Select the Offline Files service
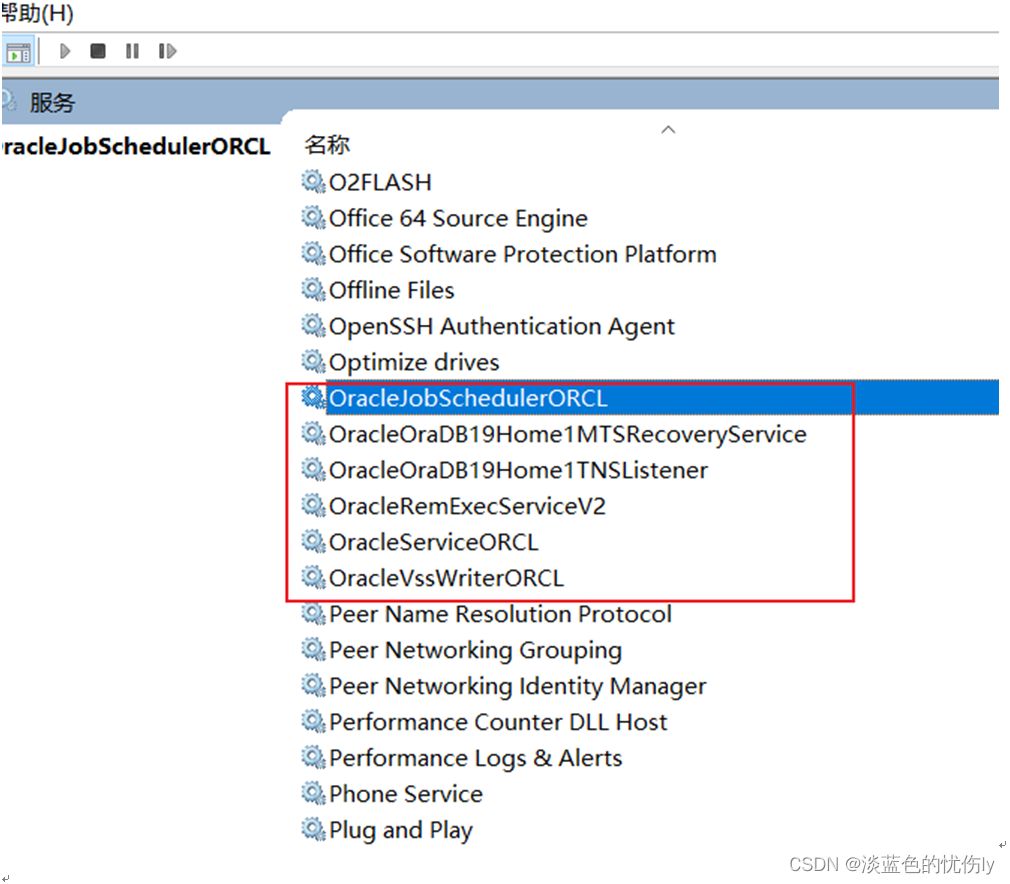Screen dimensions: 1010x884 392,291
